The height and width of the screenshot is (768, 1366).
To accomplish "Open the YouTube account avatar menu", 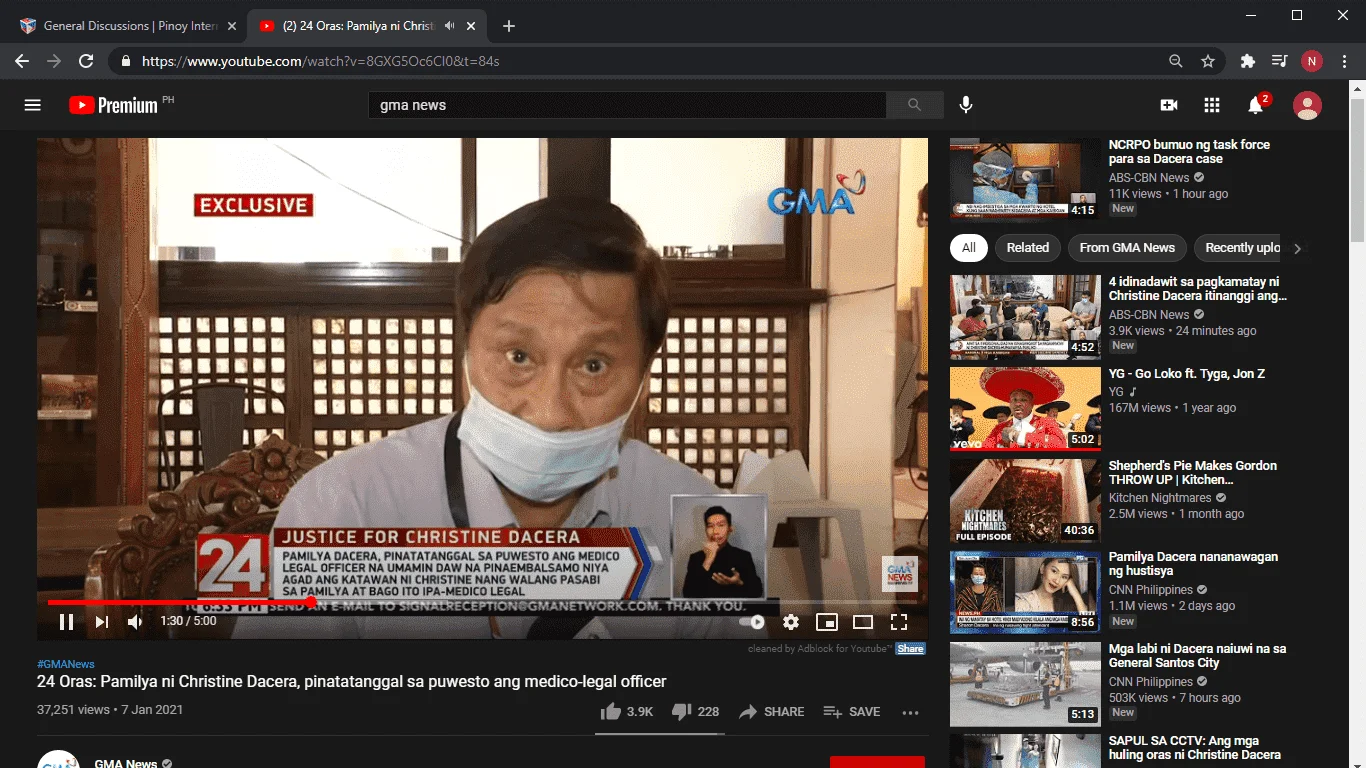I will 1307,105.
